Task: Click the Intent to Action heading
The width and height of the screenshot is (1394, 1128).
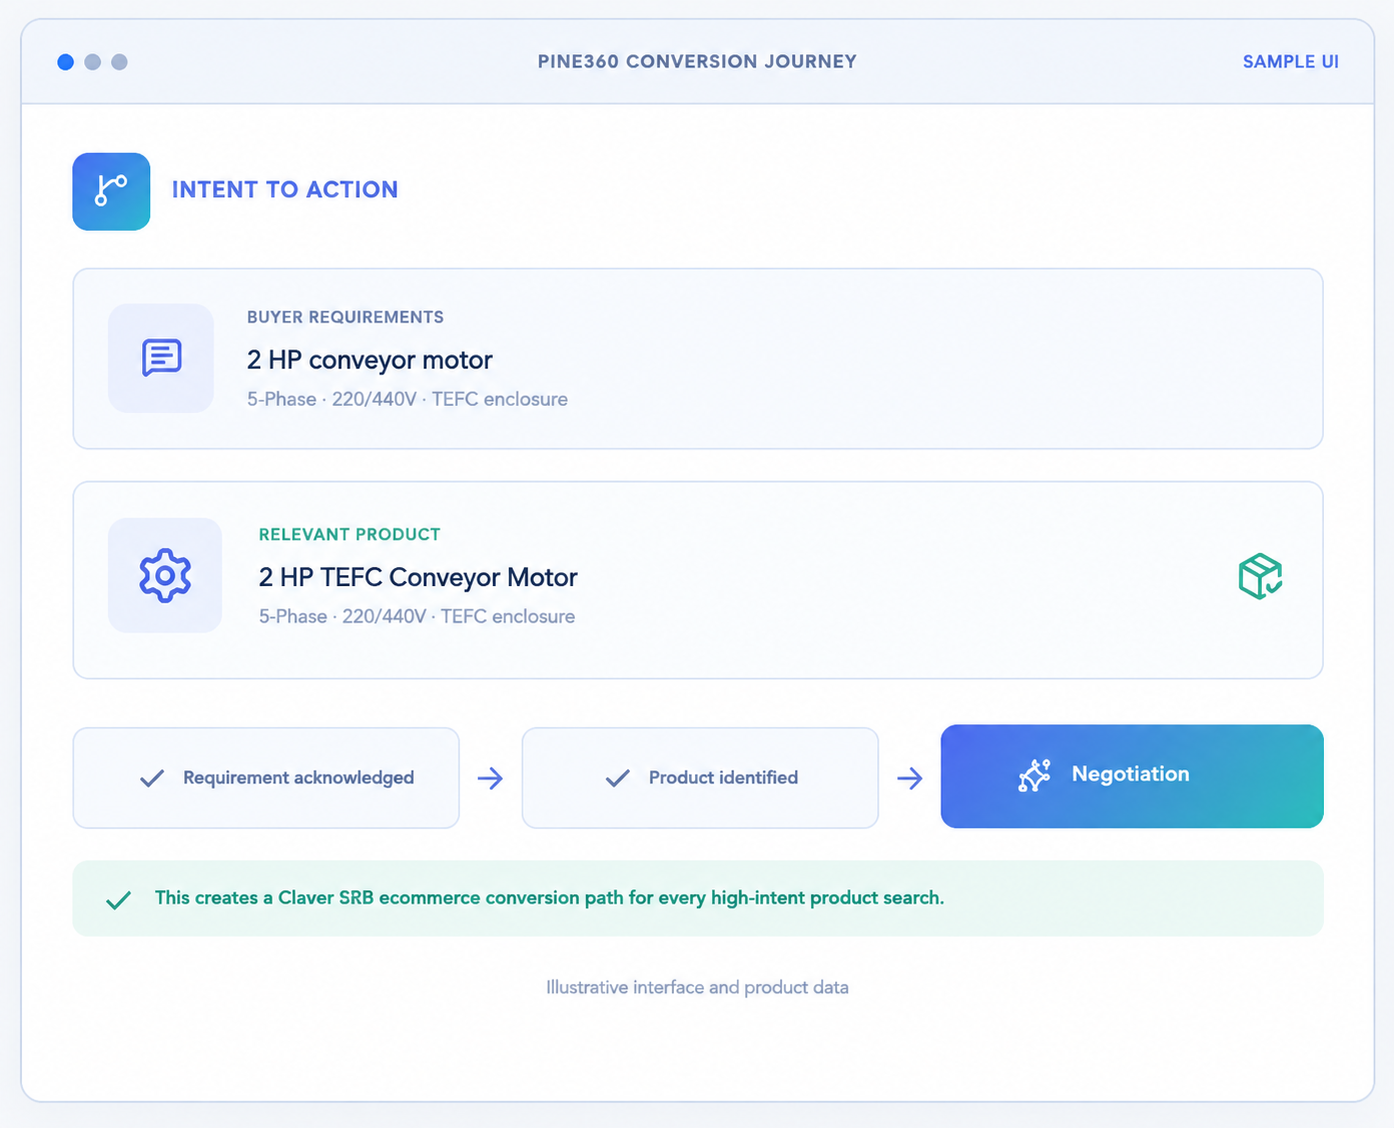Action: [x=285, y=190]
